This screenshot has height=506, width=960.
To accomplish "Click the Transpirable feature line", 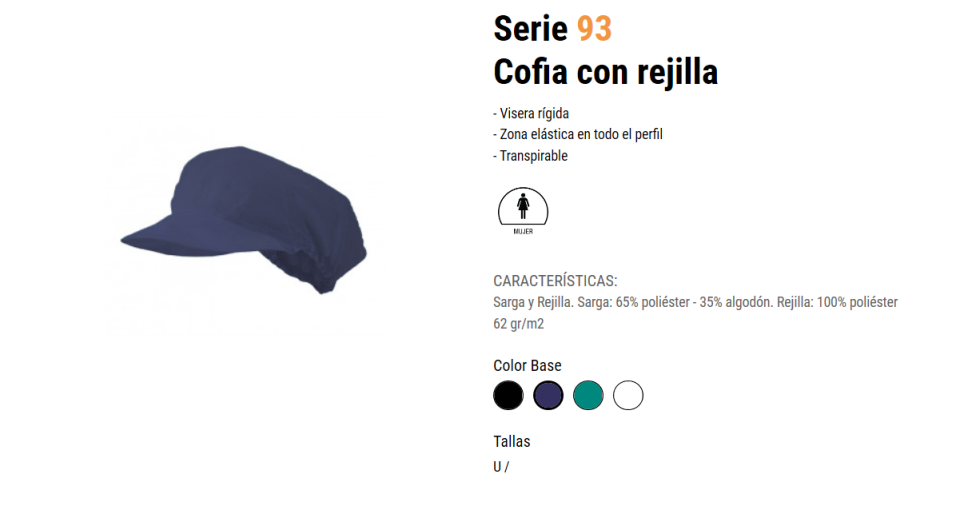I will (530, 156).
